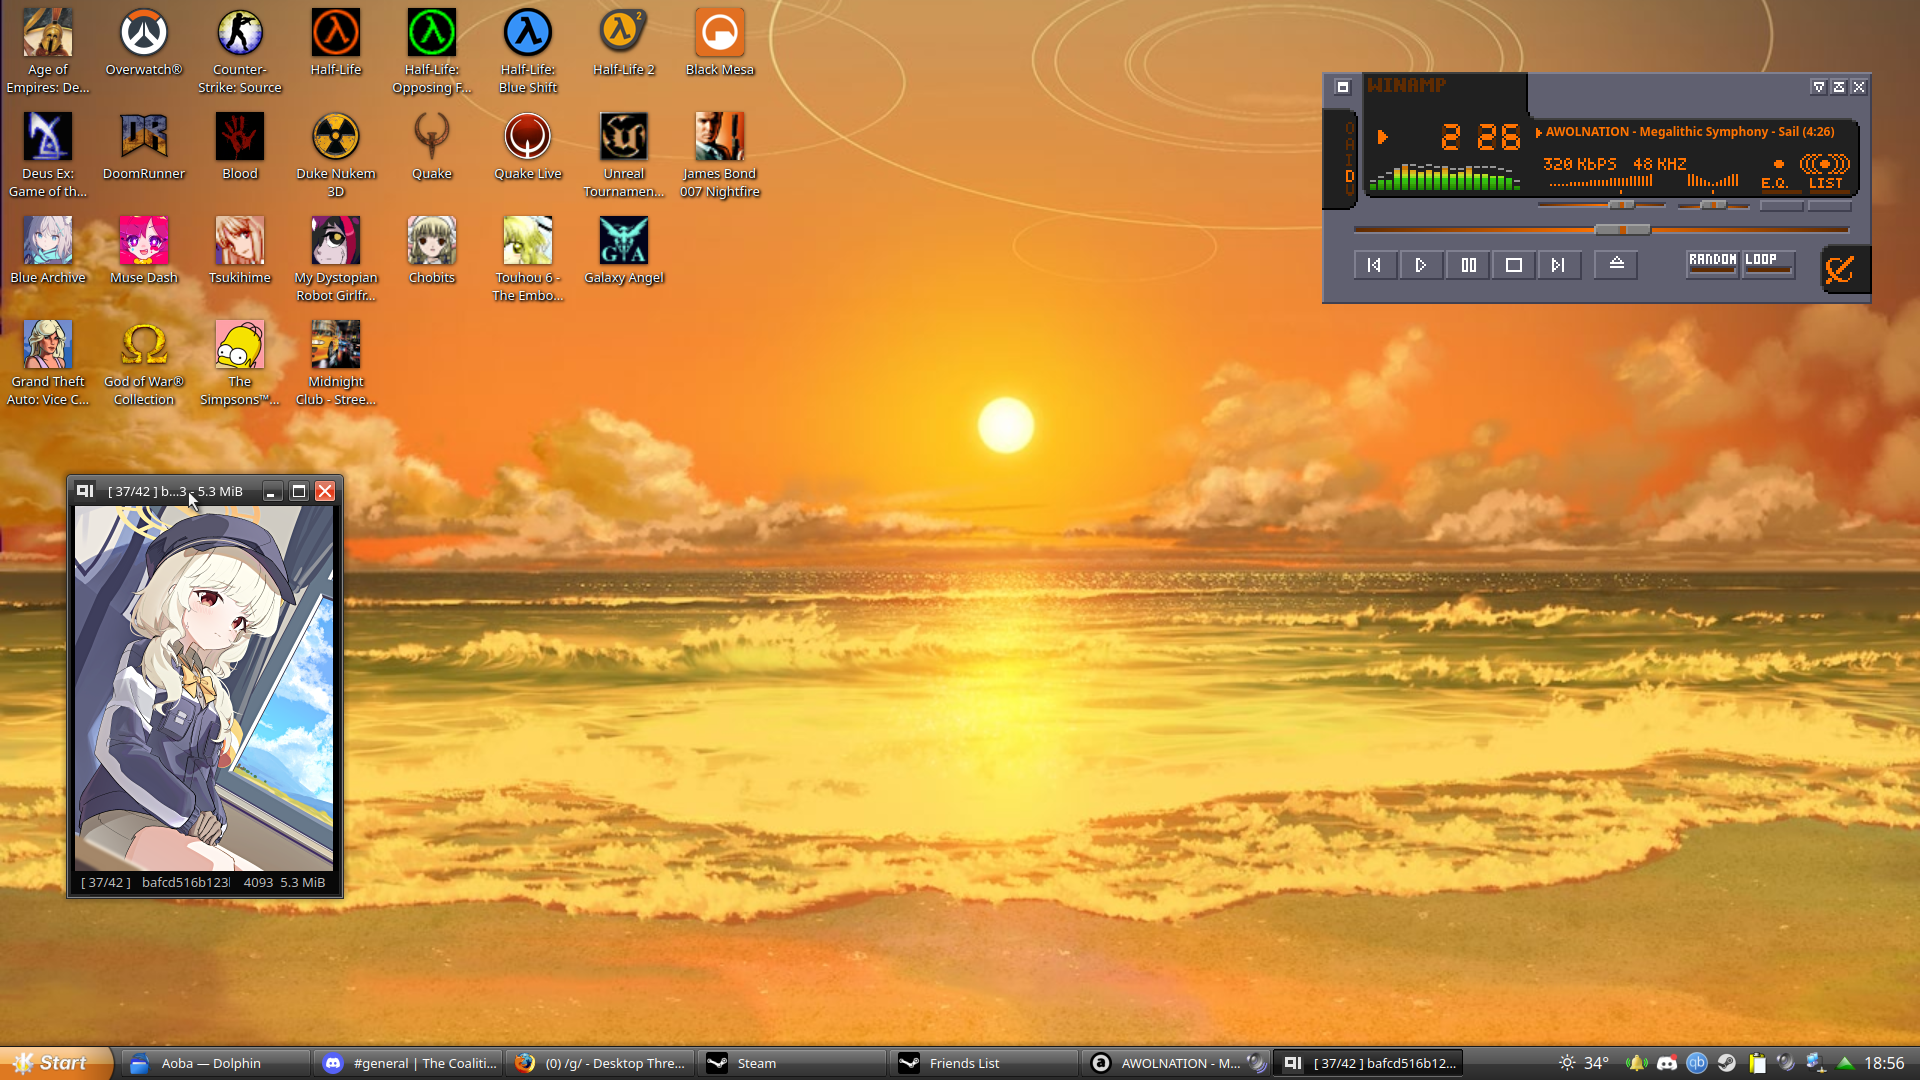Select the Touhou 6 desktop icon
1920x1080 pixels.
point(528,259)
